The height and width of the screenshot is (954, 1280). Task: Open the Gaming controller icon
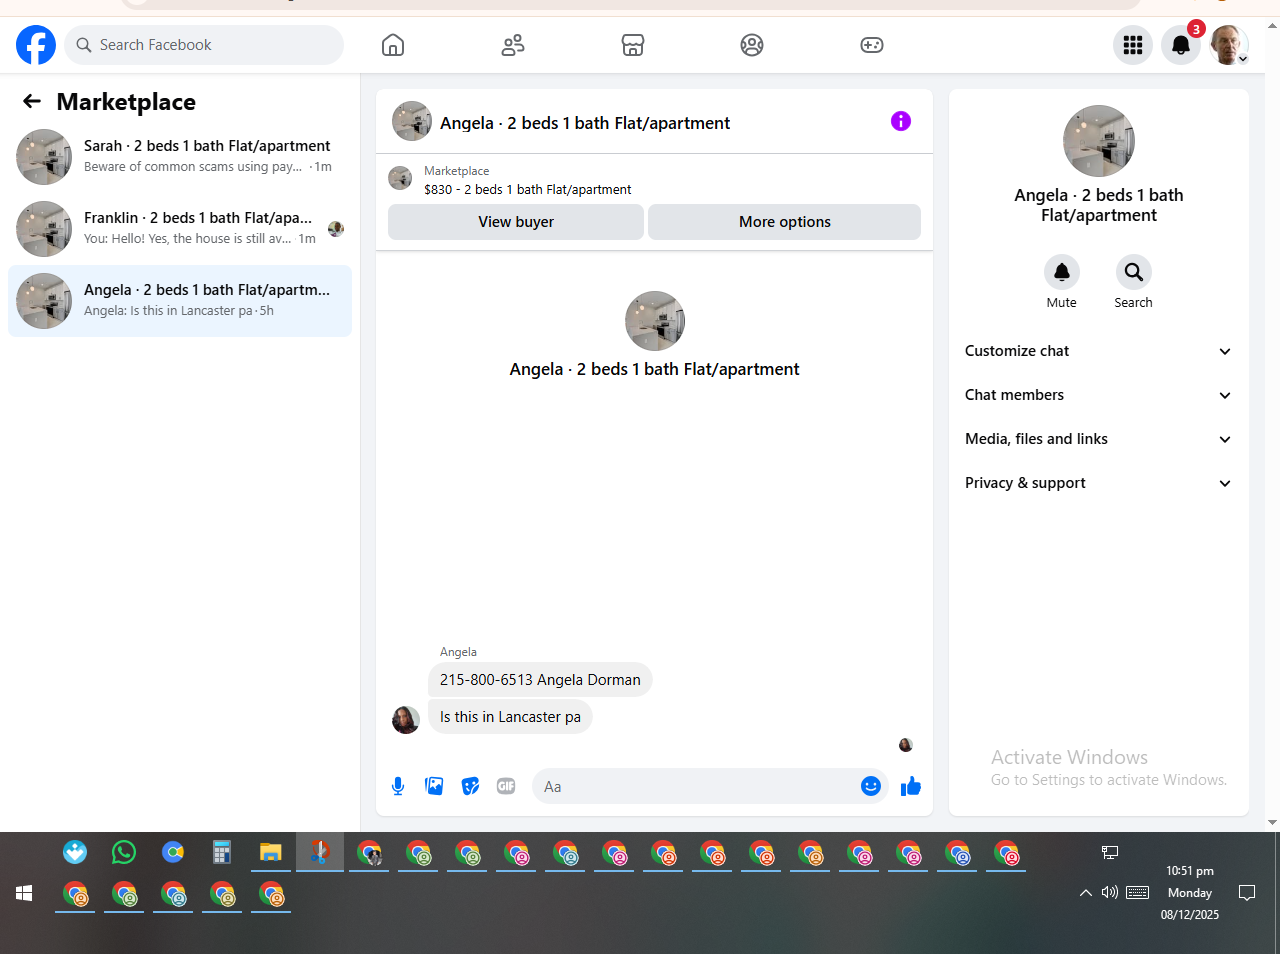(x=872, y=45)
